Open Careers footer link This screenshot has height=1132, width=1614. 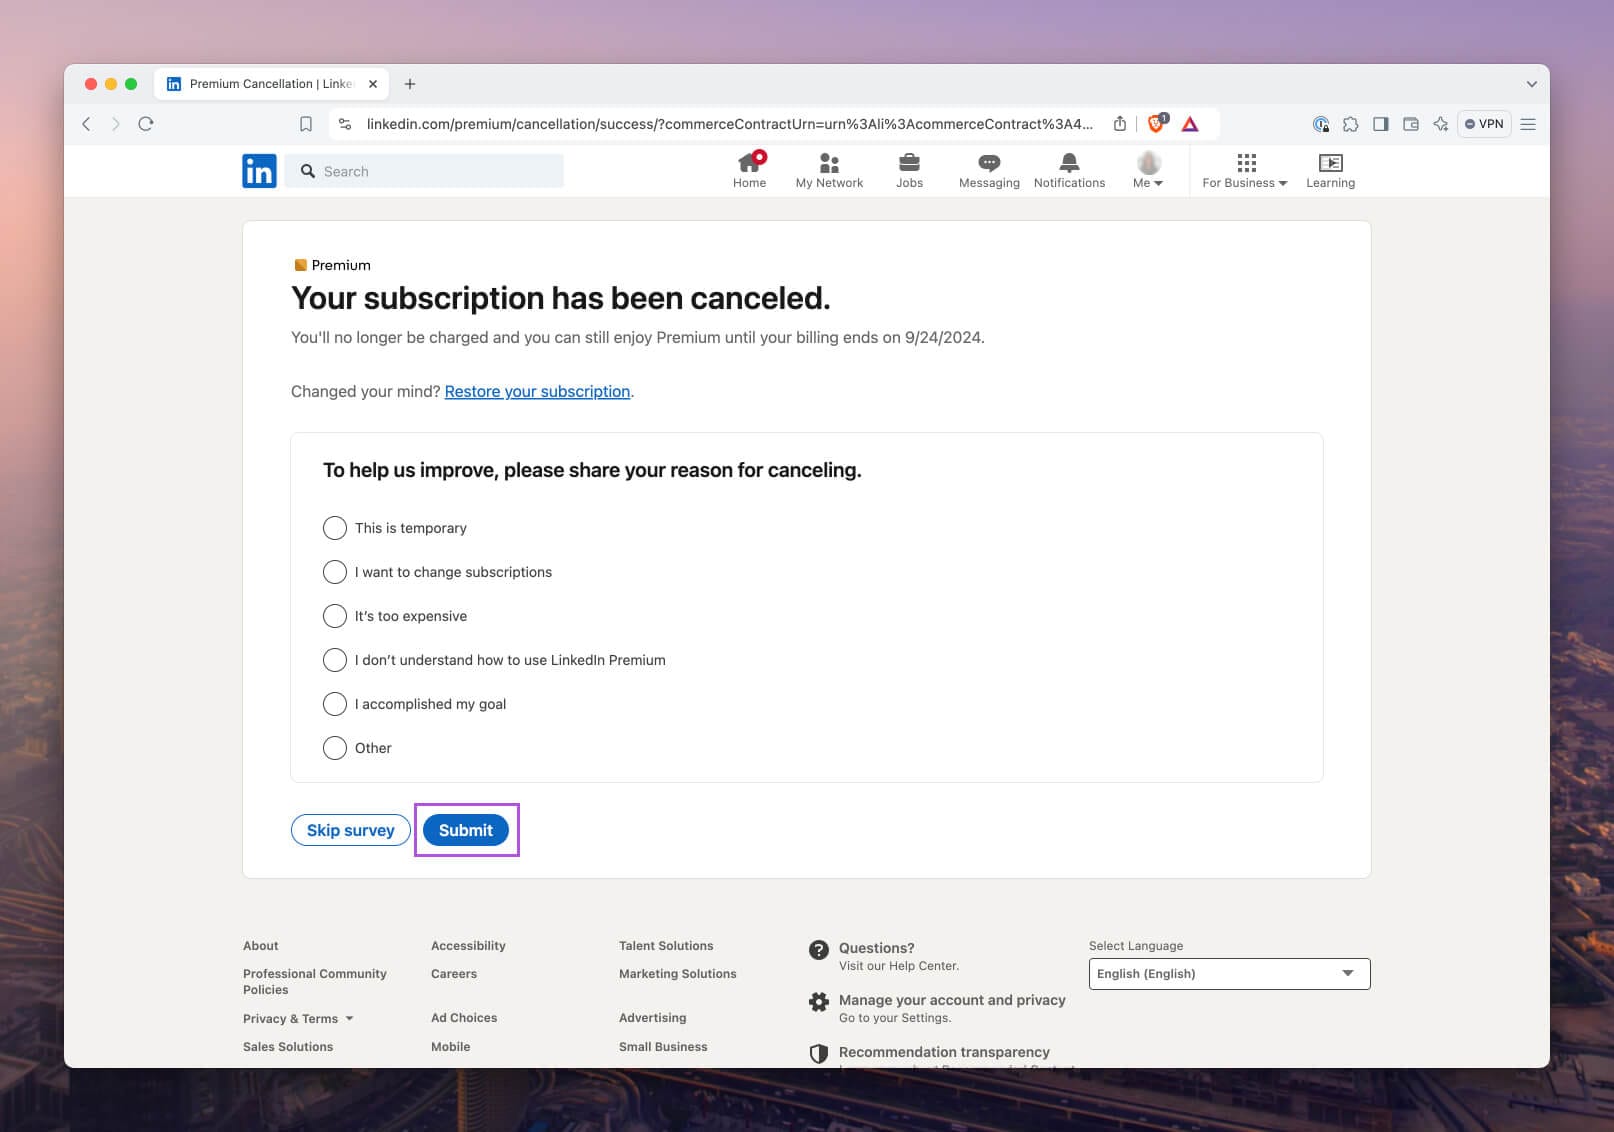pos(454,974)
